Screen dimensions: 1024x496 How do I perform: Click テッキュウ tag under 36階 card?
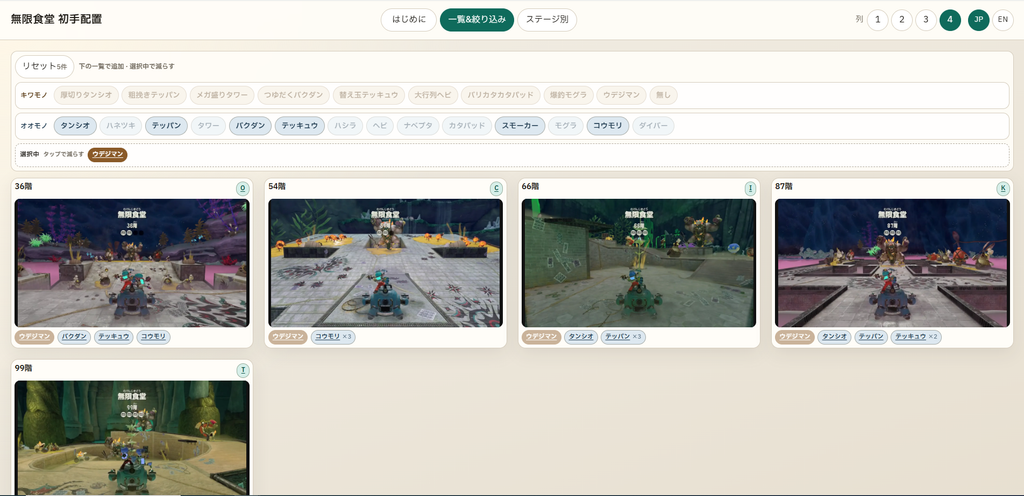114,337
